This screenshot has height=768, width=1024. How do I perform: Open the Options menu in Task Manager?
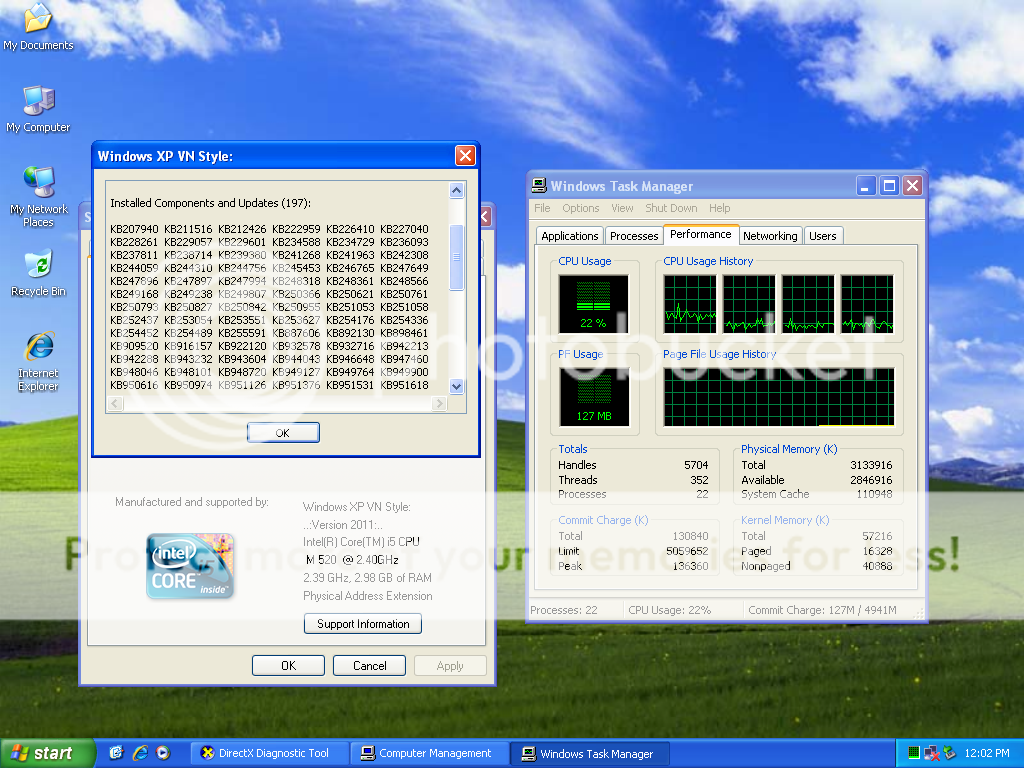(x=581, y=208)
